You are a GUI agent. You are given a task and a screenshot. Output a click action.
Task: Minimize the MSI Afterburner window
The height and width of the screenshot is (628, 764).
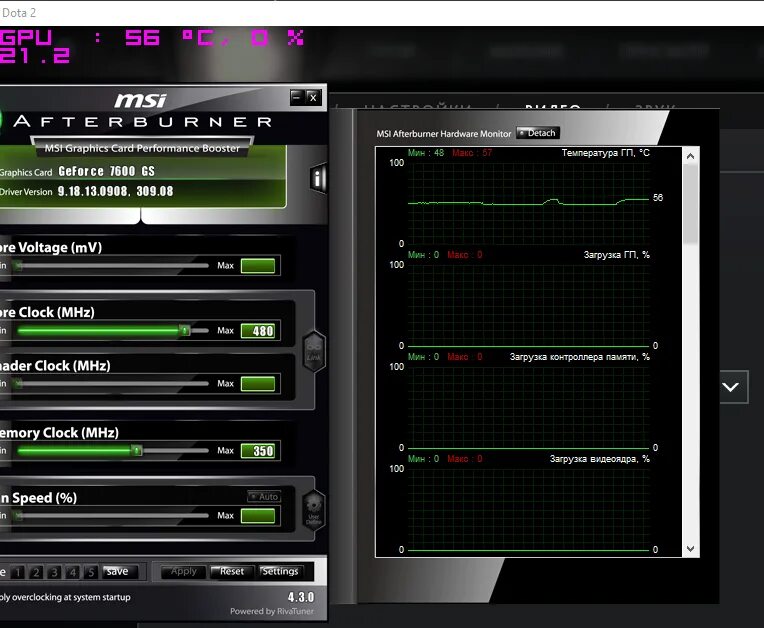point(296,97)
